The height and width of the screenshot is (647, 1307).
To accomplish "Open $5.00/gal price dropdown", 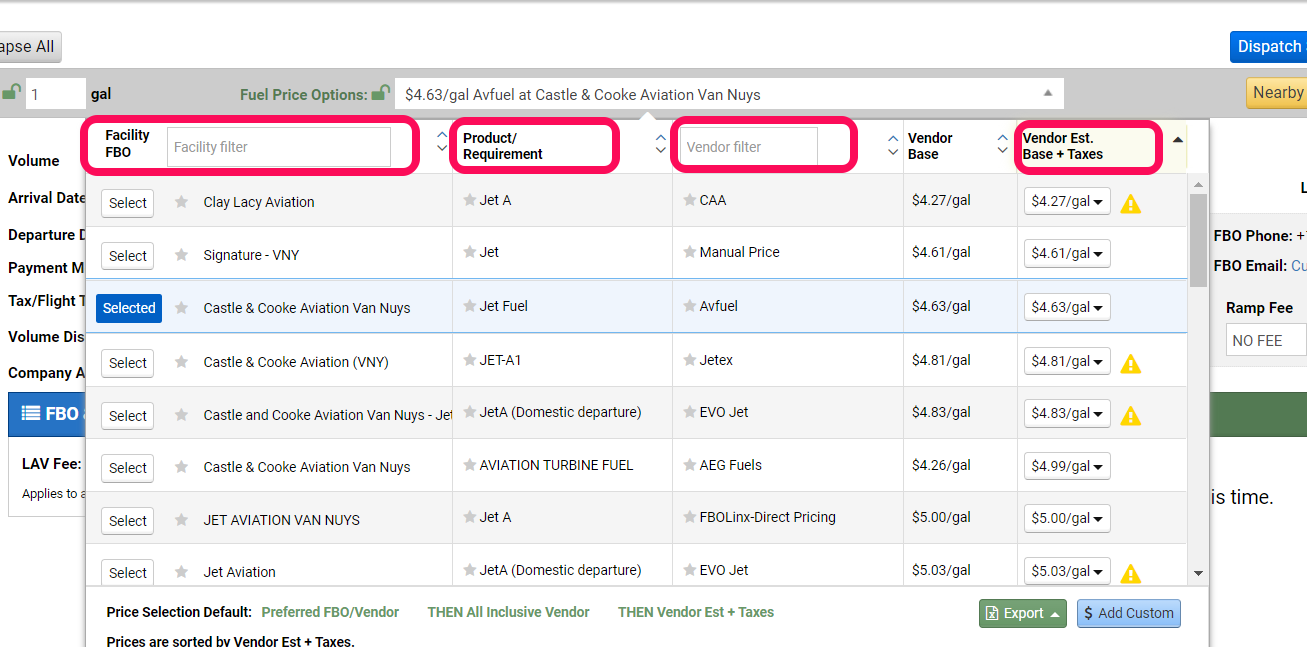I will tap(1067, 518).
